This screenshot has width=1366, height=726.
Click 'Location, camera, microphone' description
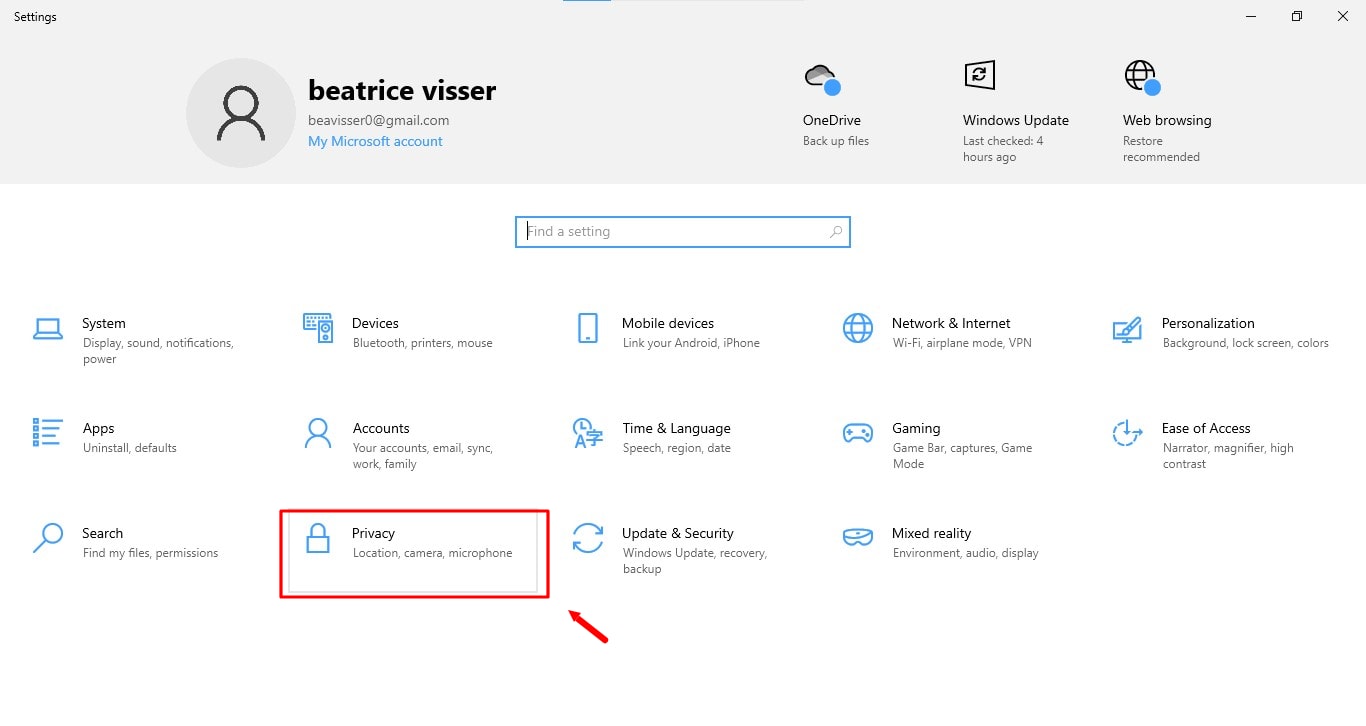[x=432, y=553]
